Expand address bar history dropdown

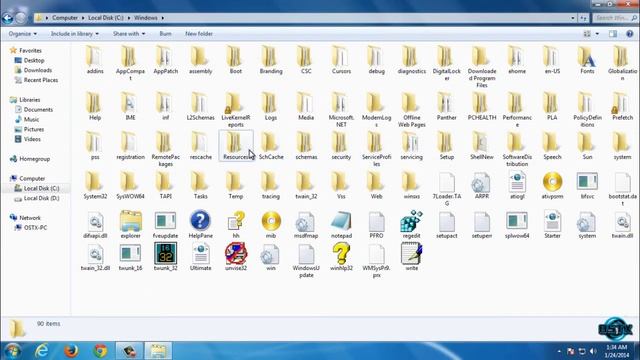click(x=573, y=18)
